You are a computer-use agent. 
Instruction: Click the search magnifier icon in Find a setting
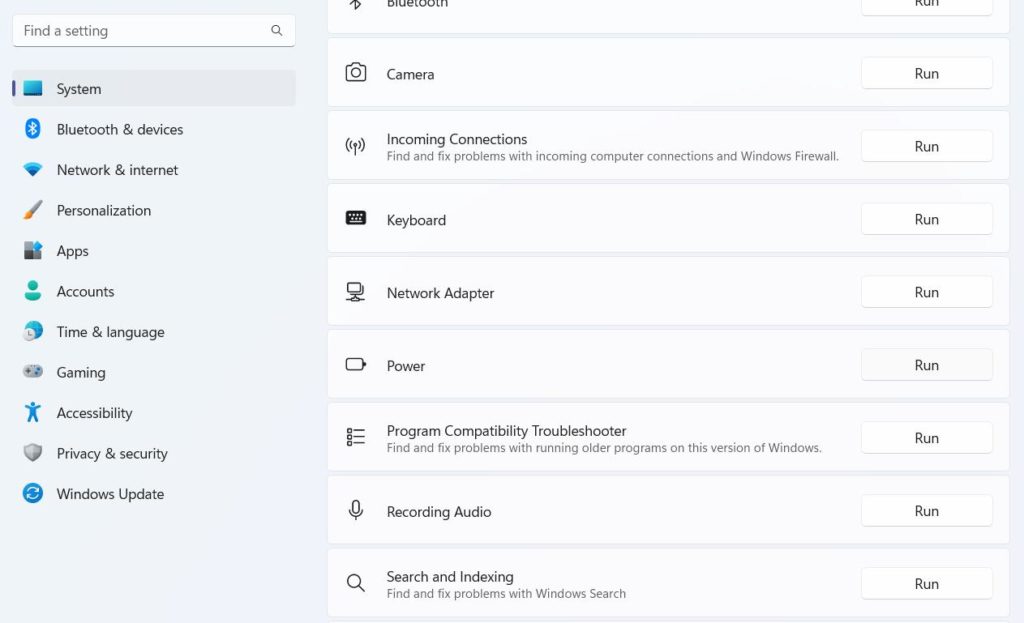click(x=276, y=30)
